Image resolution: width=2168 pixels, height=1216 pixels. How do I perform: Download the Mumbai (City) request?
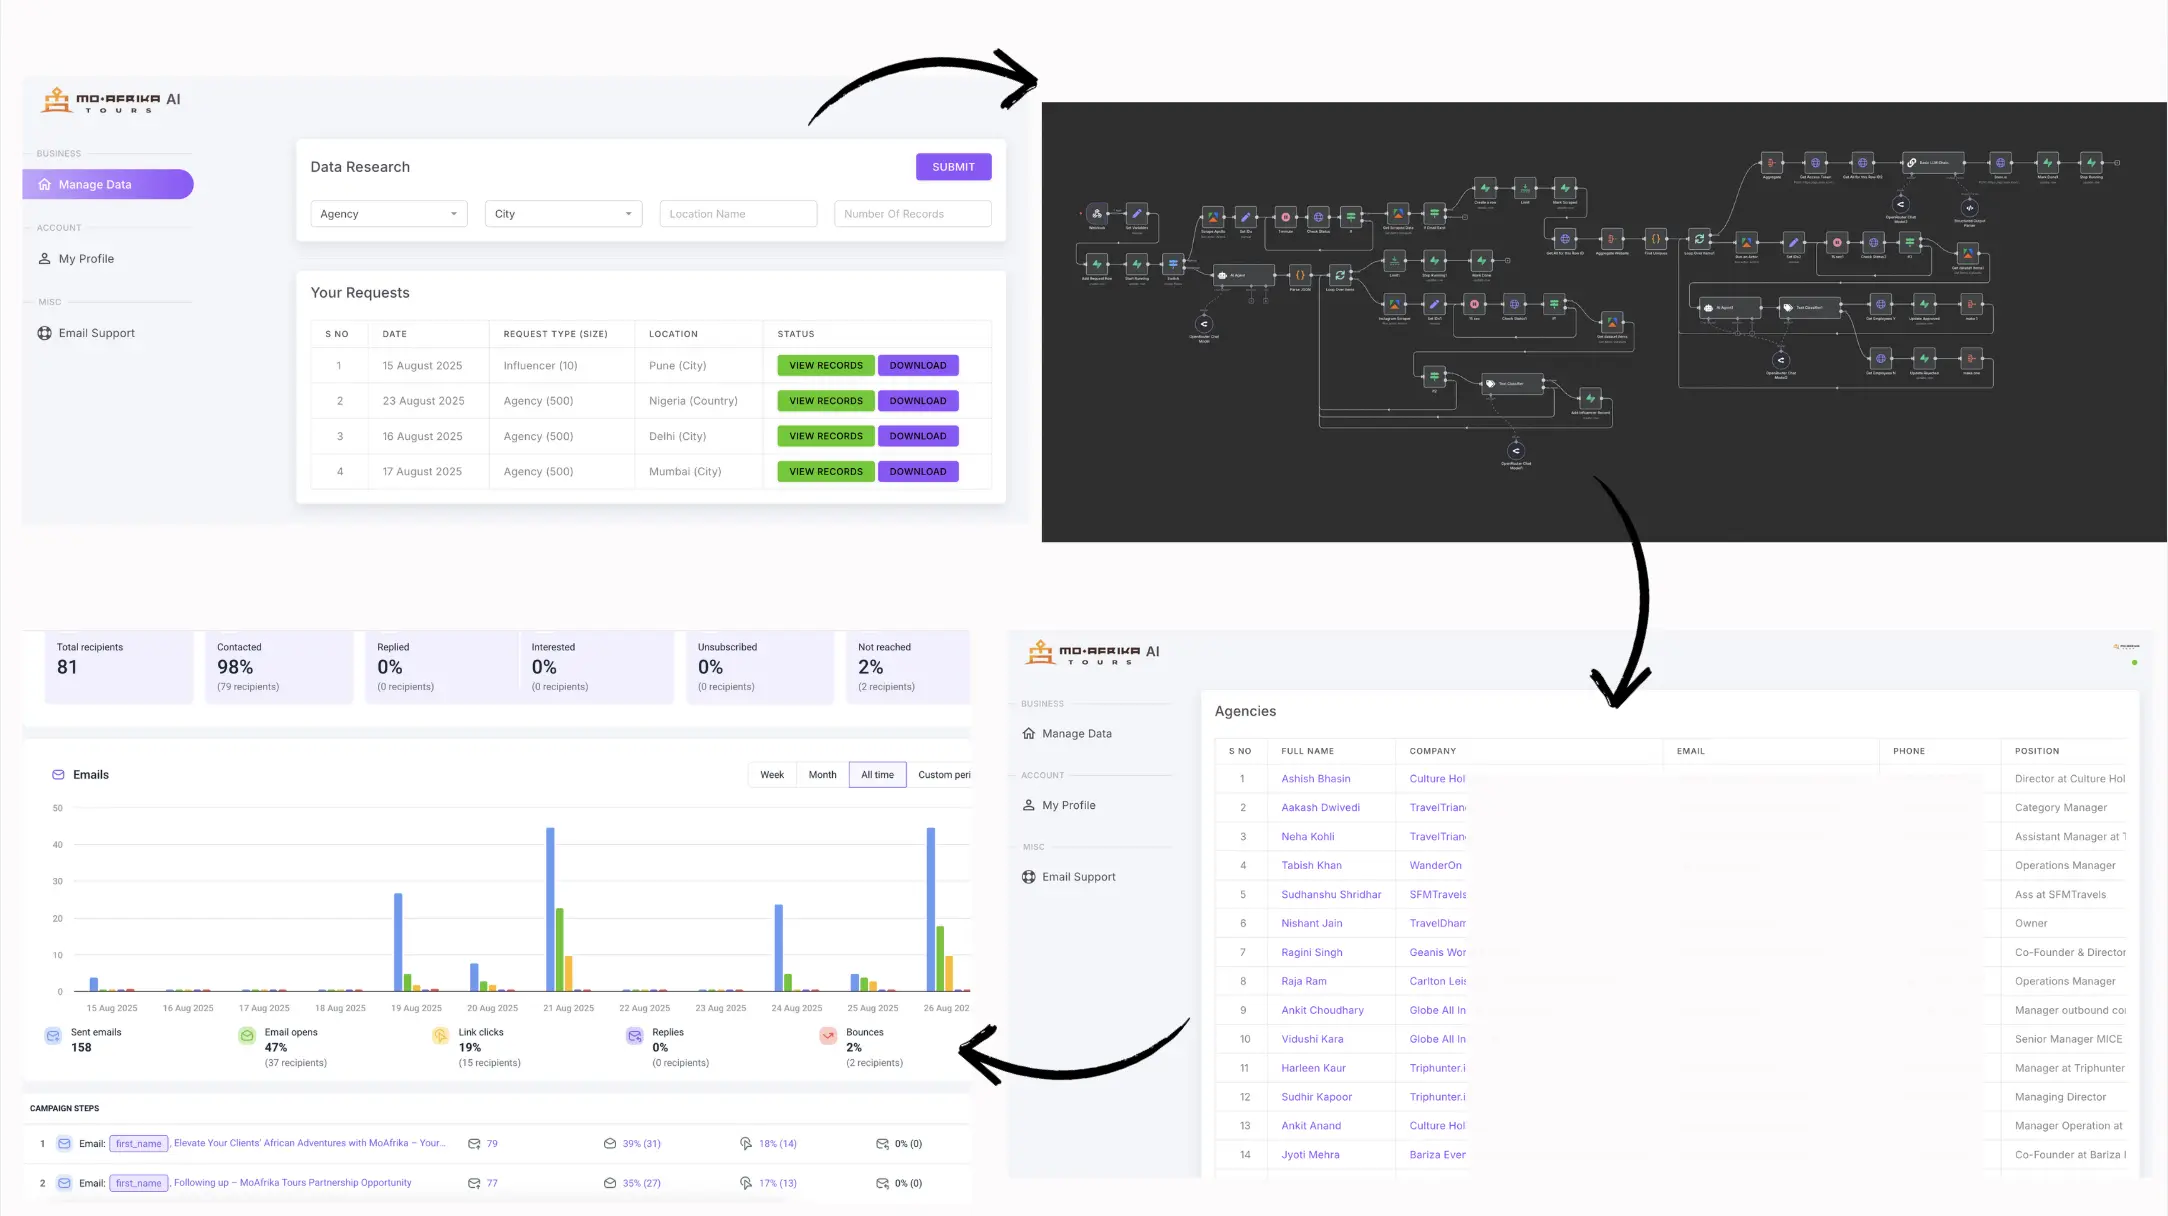tap(918, 471)
